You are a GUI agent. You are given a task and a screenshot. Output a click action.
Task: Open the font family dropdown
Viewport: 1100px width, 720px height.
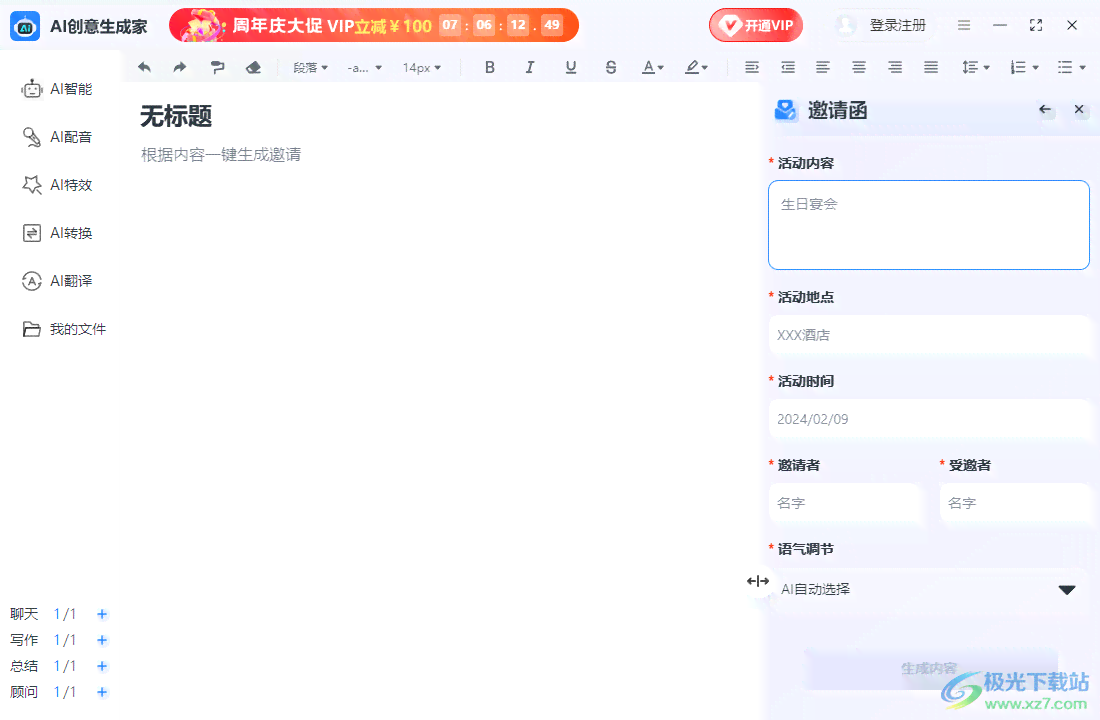(x=365, y=67)
